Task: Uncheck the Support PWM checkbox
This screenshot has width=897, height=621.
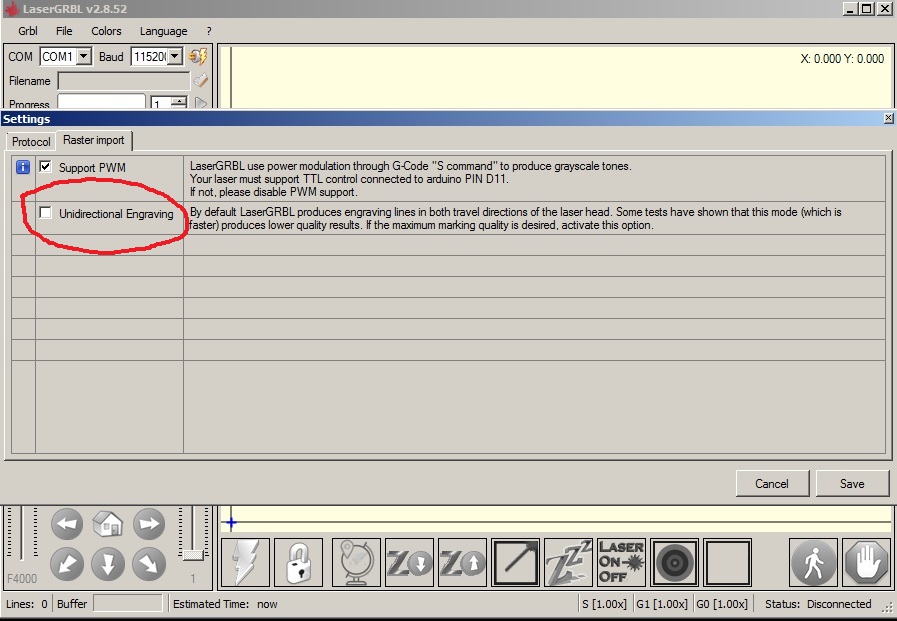Action: 45,166
